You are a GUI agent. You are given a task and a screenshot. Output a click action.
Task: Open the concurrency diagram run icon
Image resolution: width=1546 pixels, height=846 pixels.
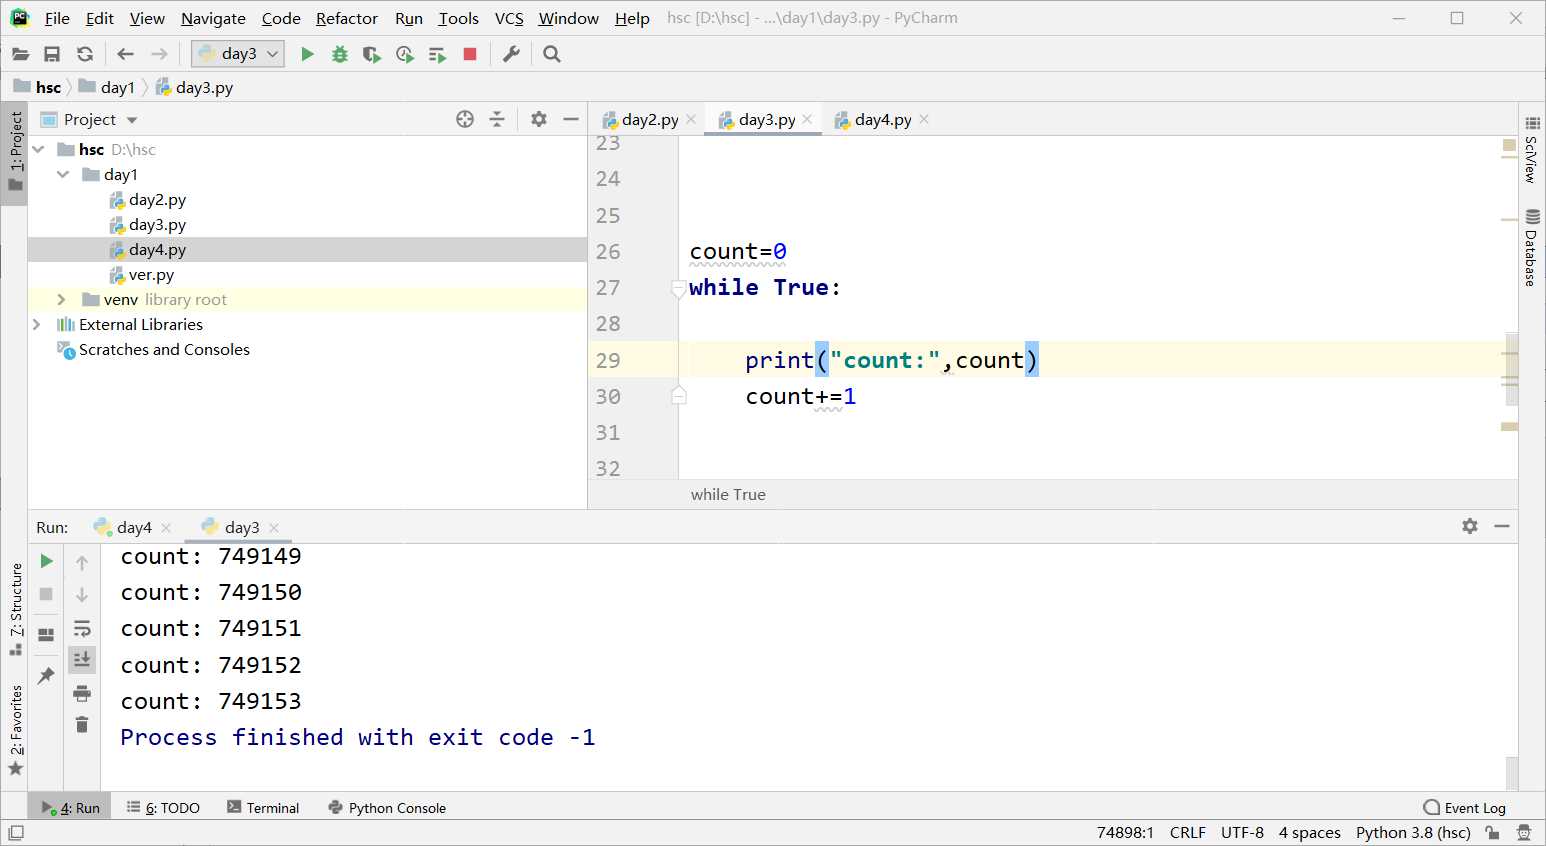tap(437, 54)
